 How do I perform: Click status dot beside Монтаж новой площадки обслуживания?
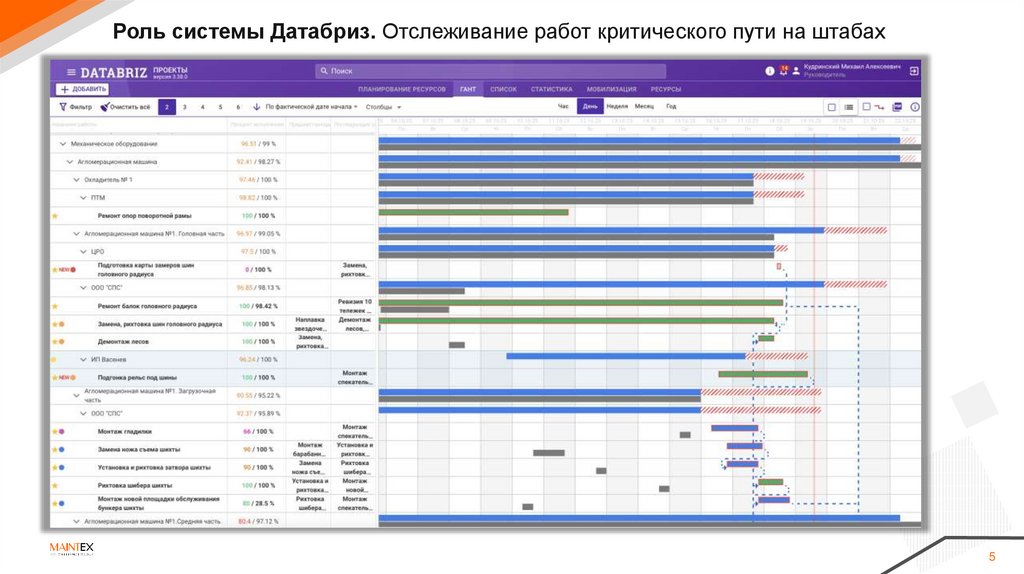62,503
